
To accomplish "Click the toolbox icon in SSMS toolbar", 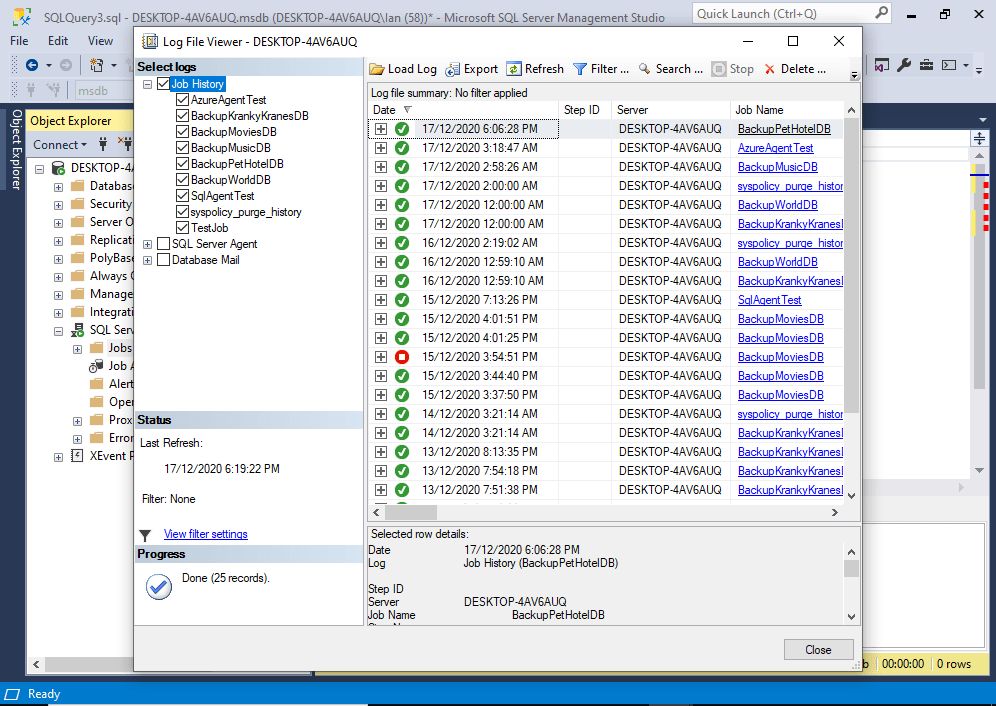I will tap(926, 65).
